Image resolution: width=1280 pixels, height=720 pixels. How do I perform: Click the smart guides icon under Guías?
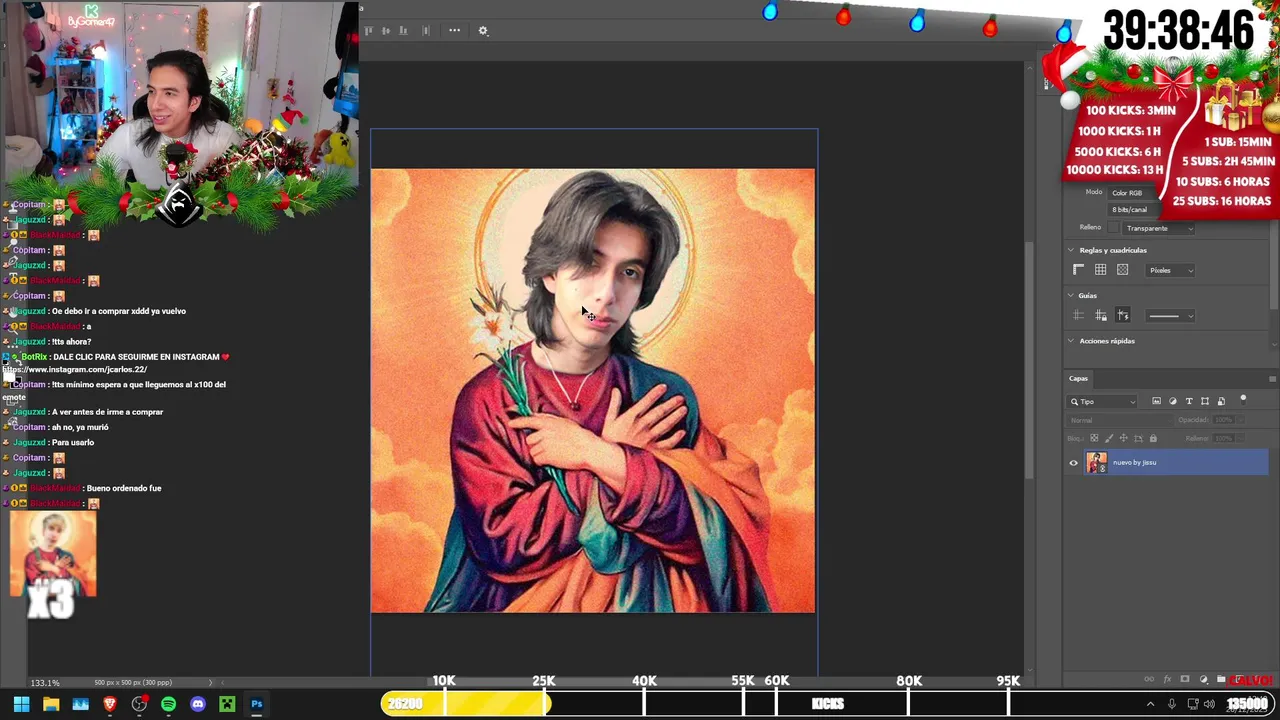click(x=1123, y=315)
